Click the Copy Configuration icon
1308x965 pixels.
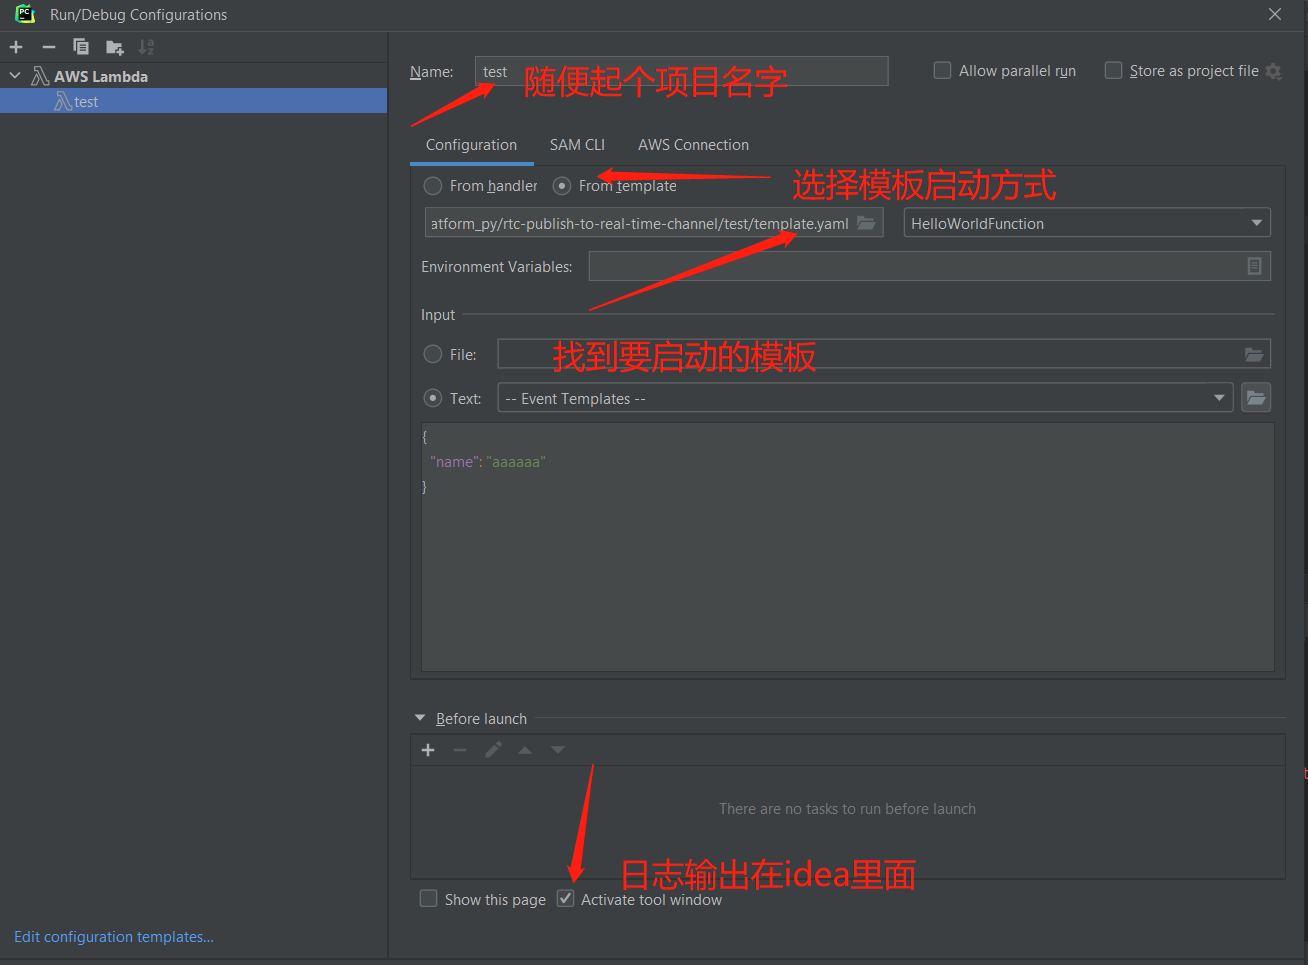coord(81,47)
